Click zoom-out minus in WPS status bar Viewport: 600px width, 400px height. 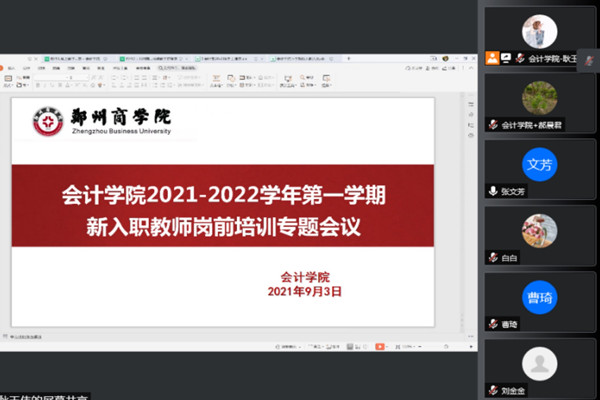point(420,346)
